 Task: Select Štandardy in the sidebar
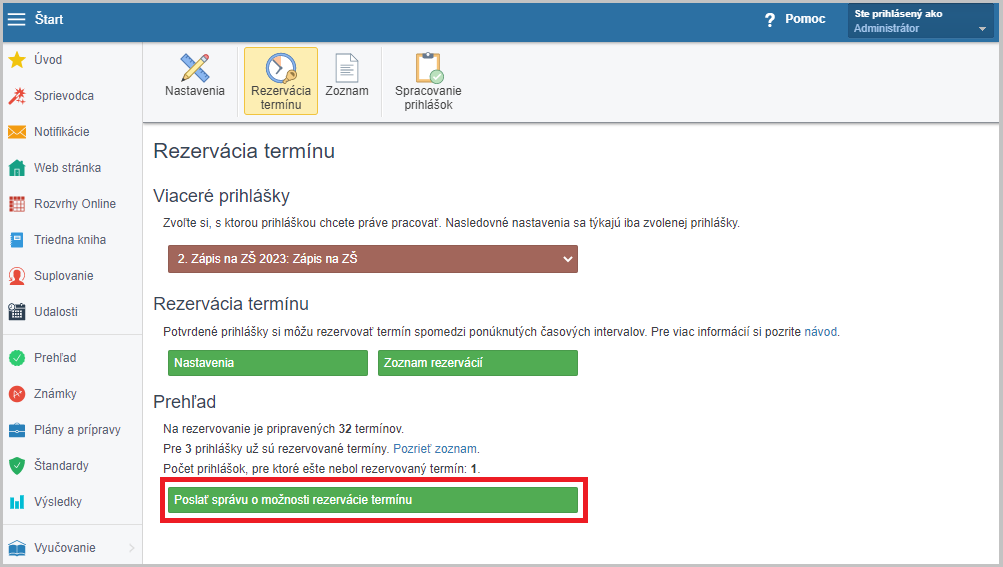click(61, 466)
